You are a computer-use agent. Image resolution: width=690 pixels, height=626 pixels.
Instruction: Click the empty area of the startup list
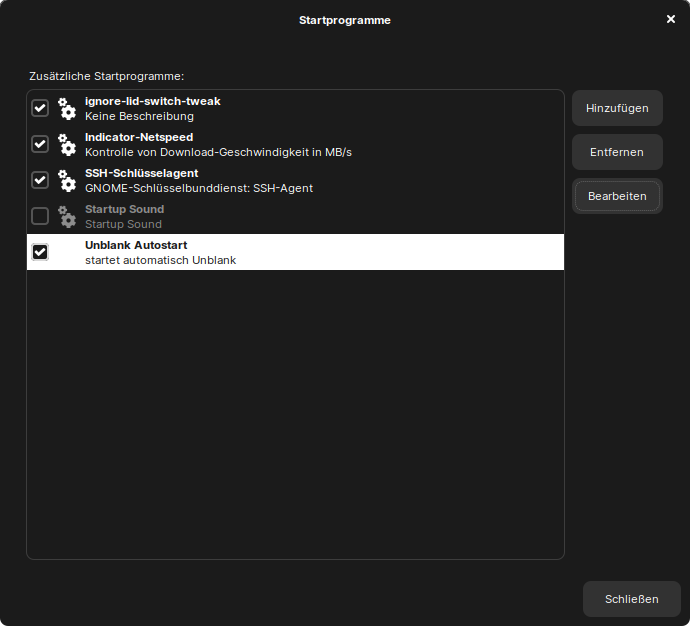[x=295, y=410]
